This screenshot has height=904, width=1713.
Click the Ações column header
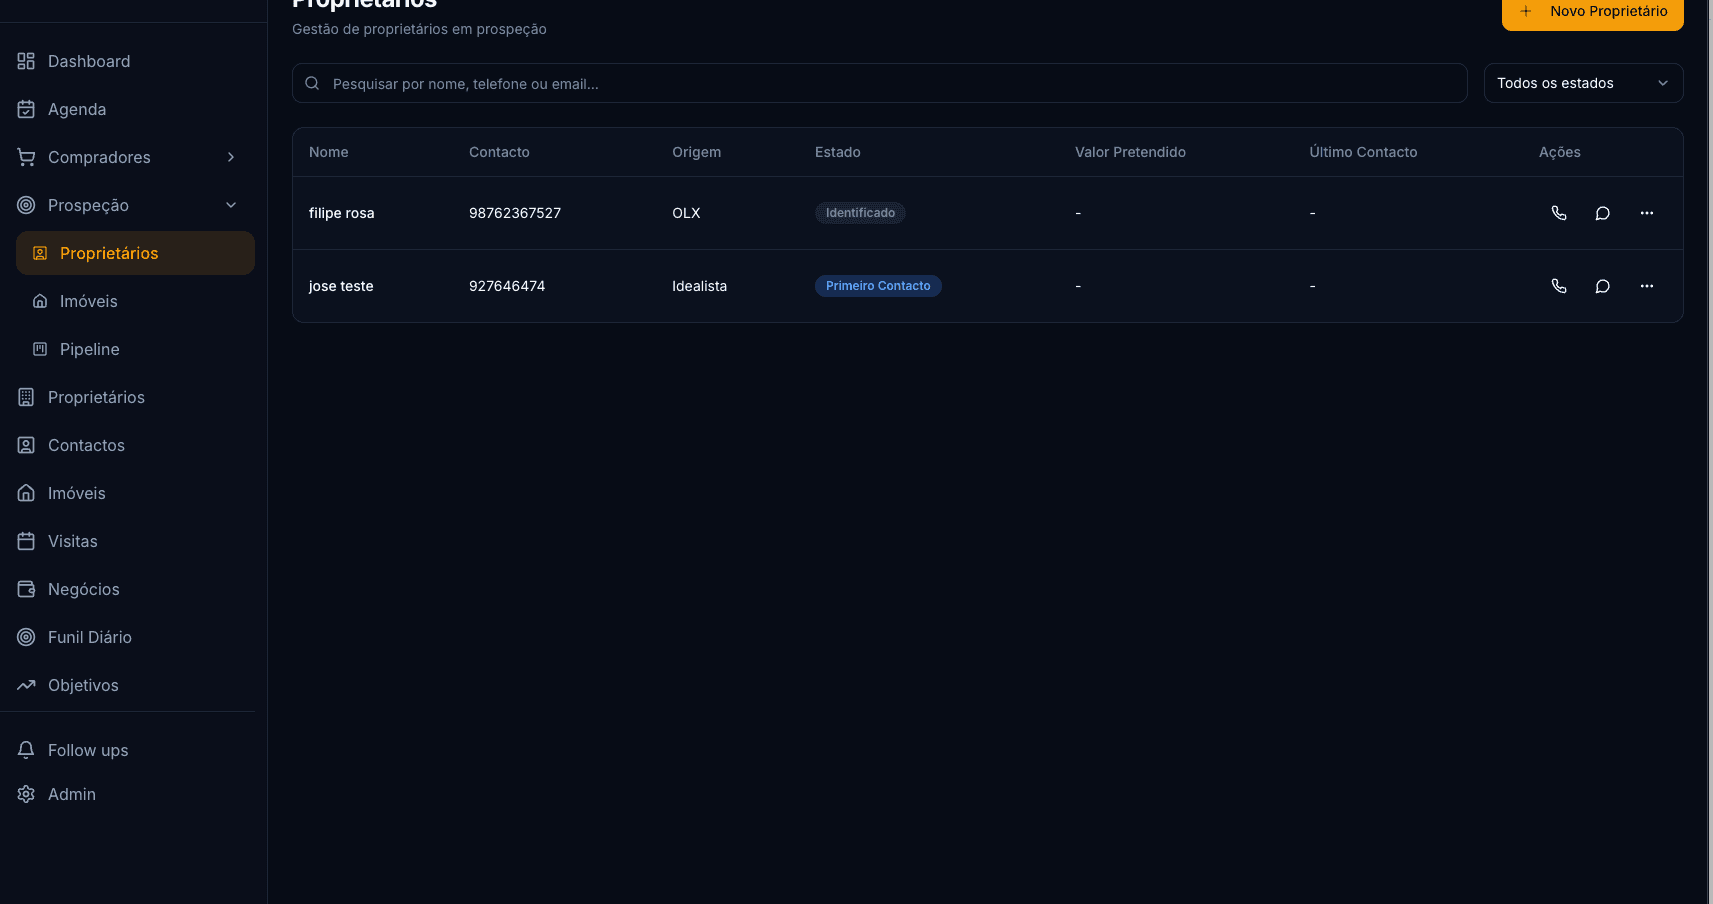(1559, 152)
